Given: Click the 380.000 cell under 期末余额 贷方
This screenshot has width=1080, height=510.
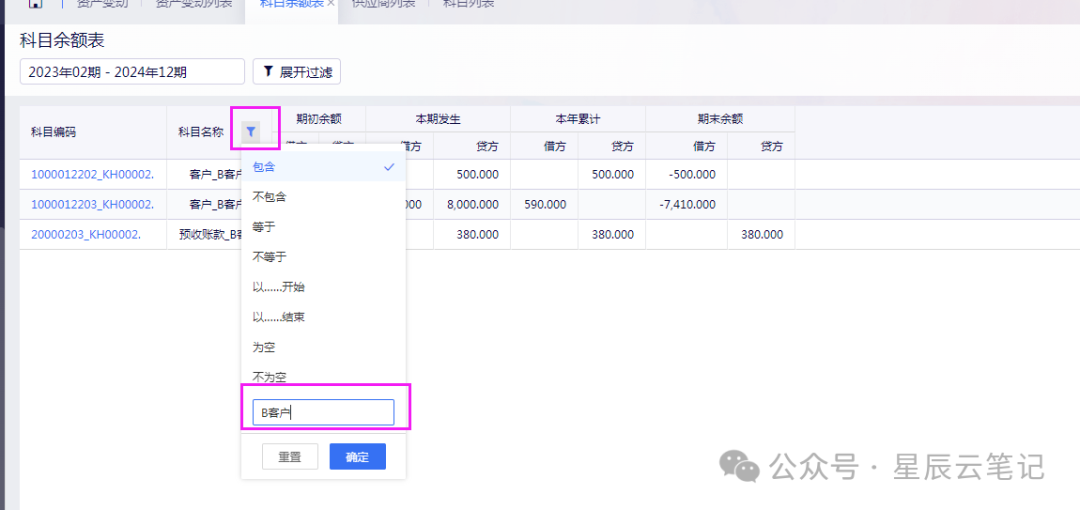Looking at the screenshot, I should 762,234.
